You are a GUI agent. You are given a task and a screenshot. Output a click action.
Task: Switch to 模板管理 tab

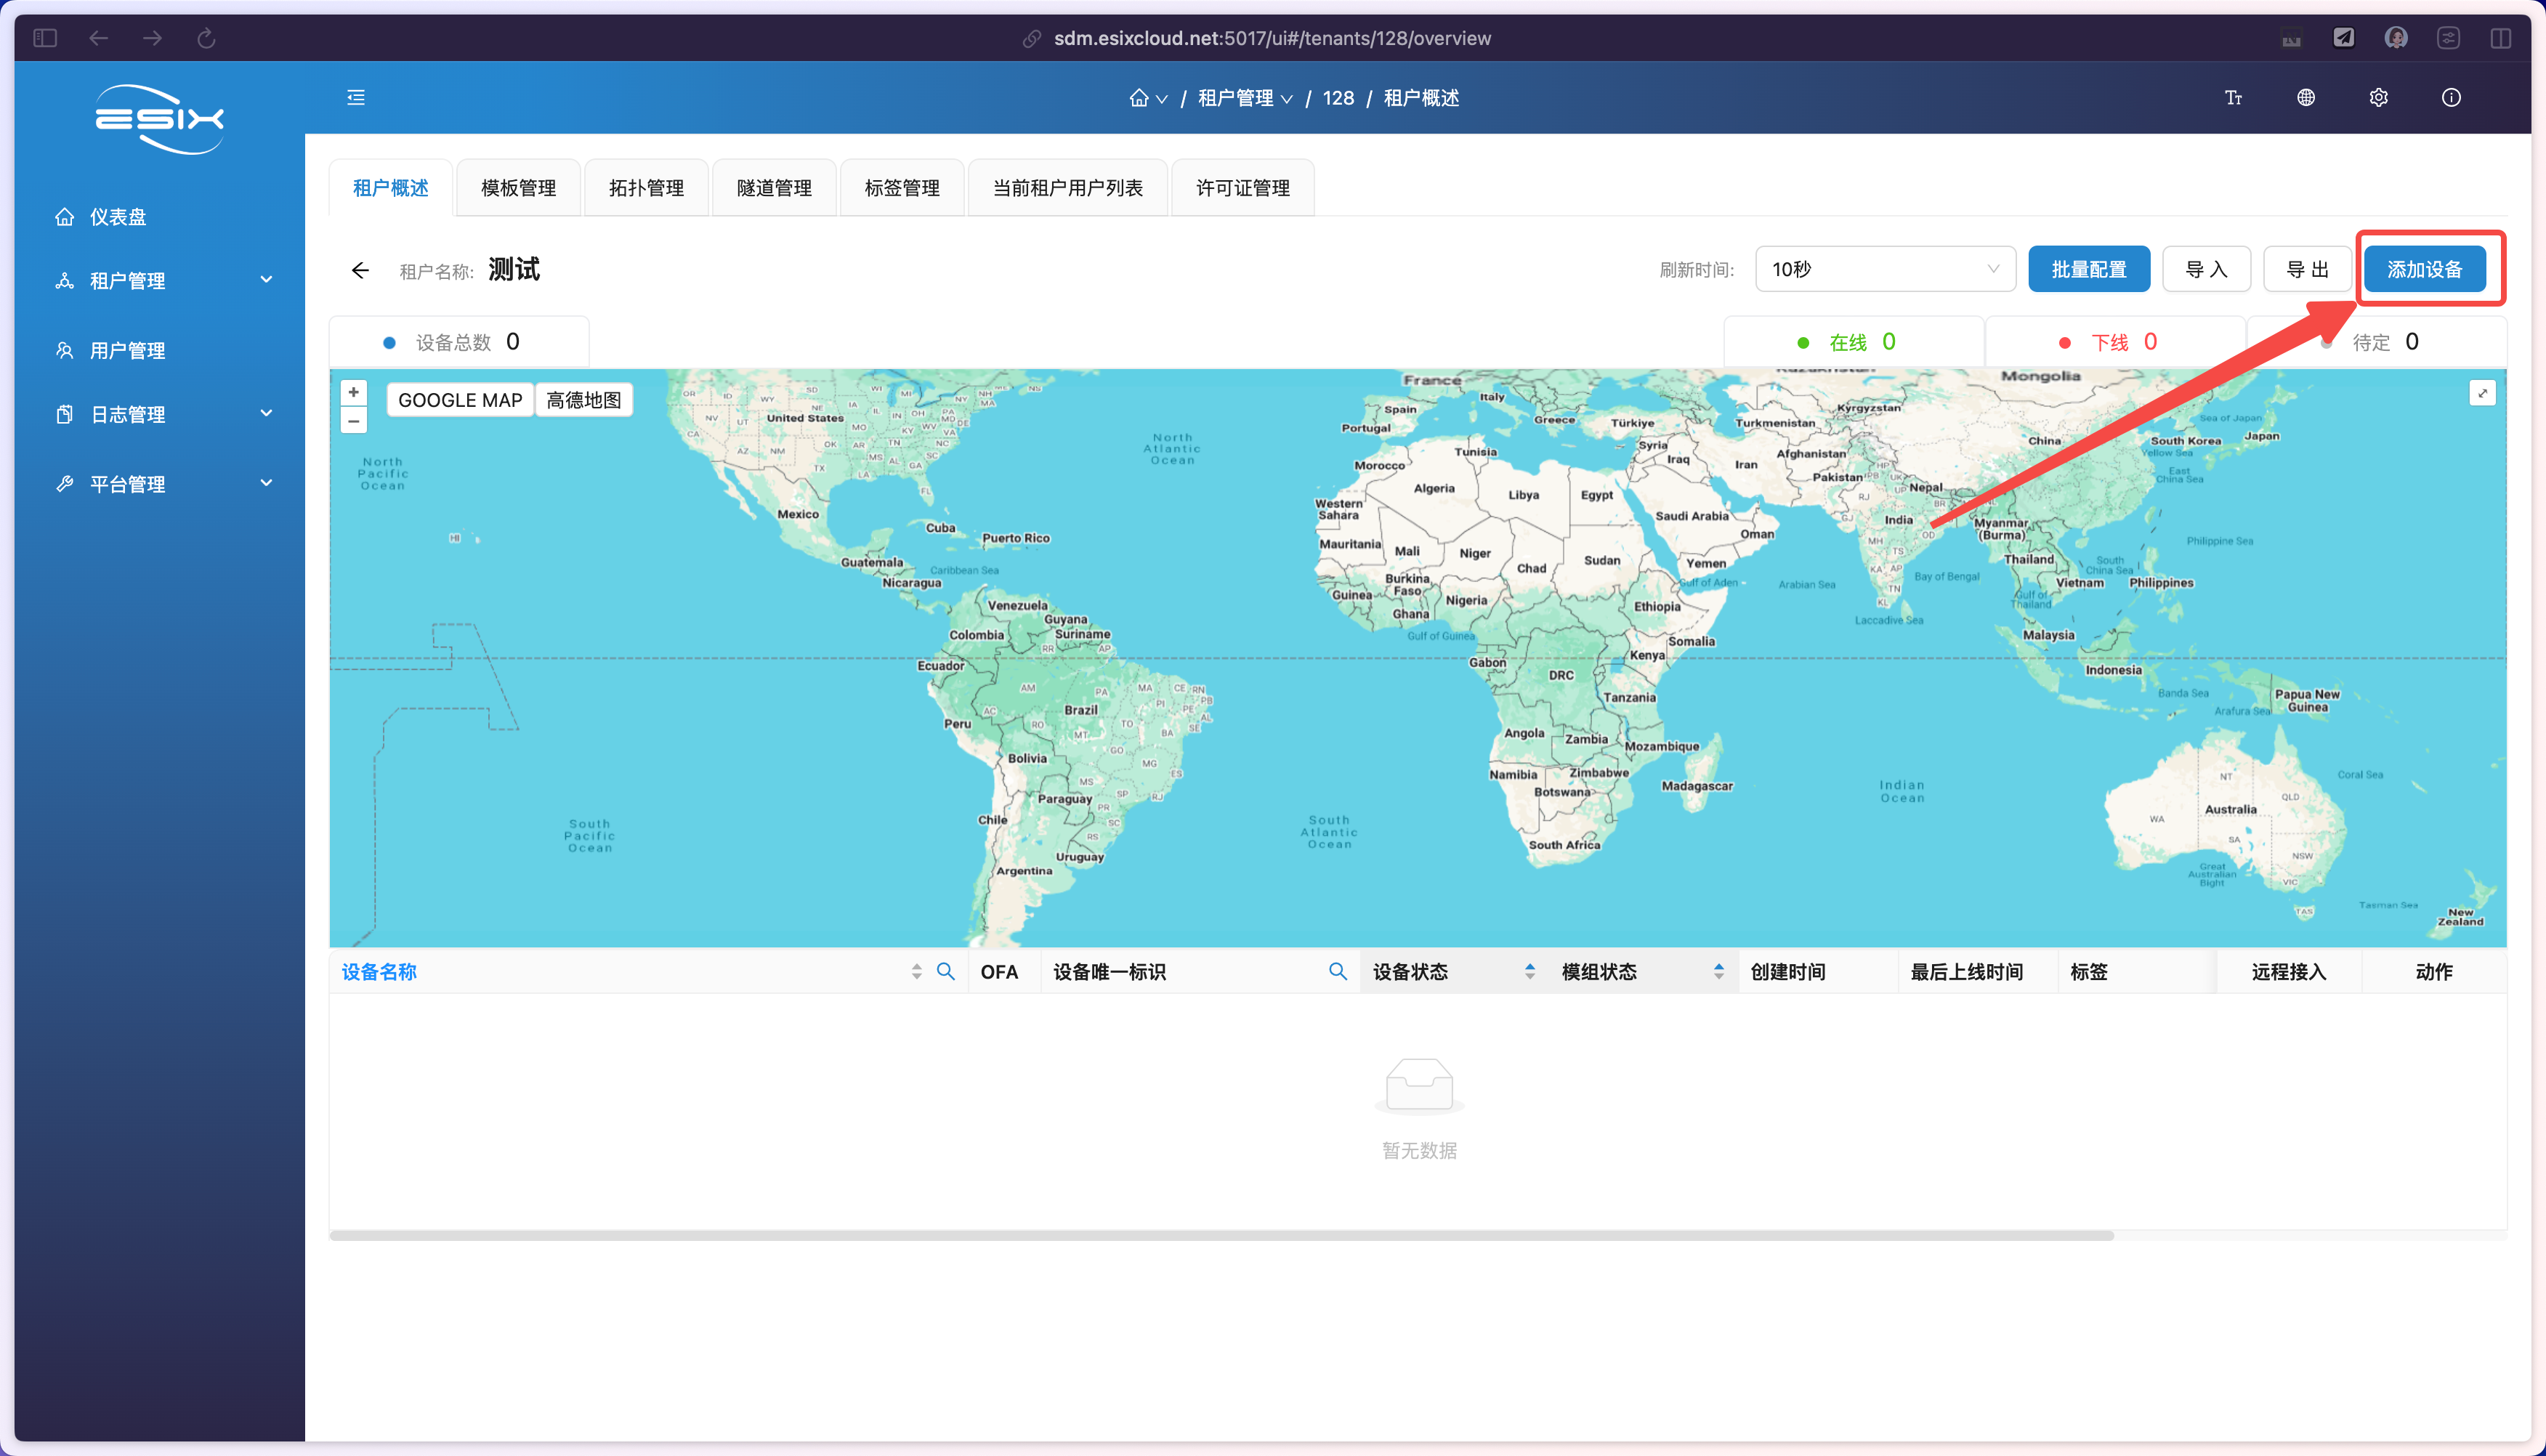pos(518,188)
